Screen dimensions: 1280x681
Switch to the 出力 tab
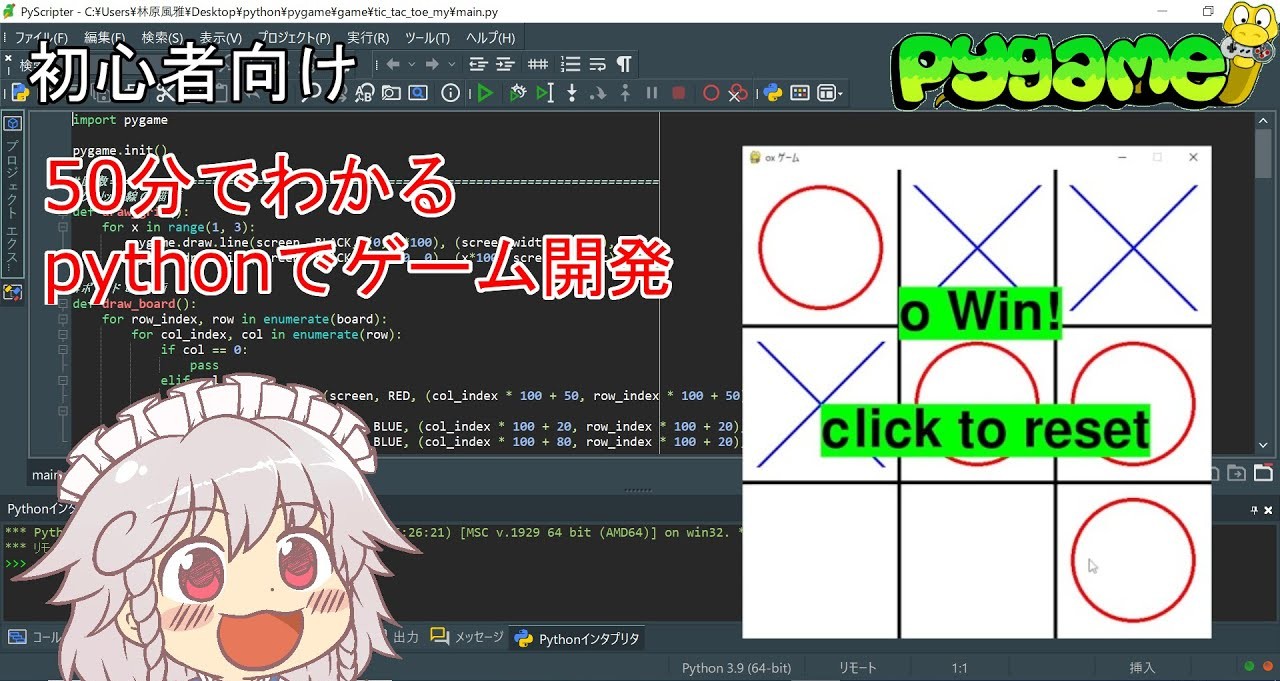(x=405, y=637)
